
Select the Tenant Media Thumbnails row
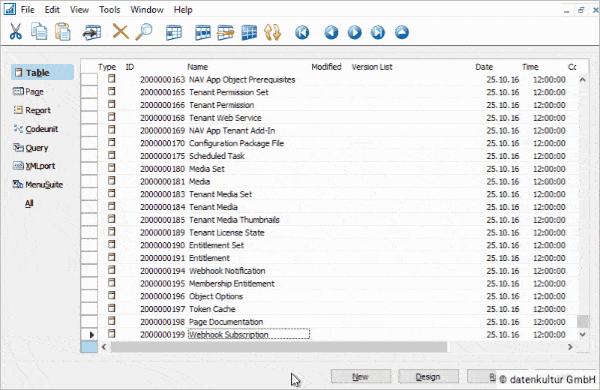[x=329, y=220]
